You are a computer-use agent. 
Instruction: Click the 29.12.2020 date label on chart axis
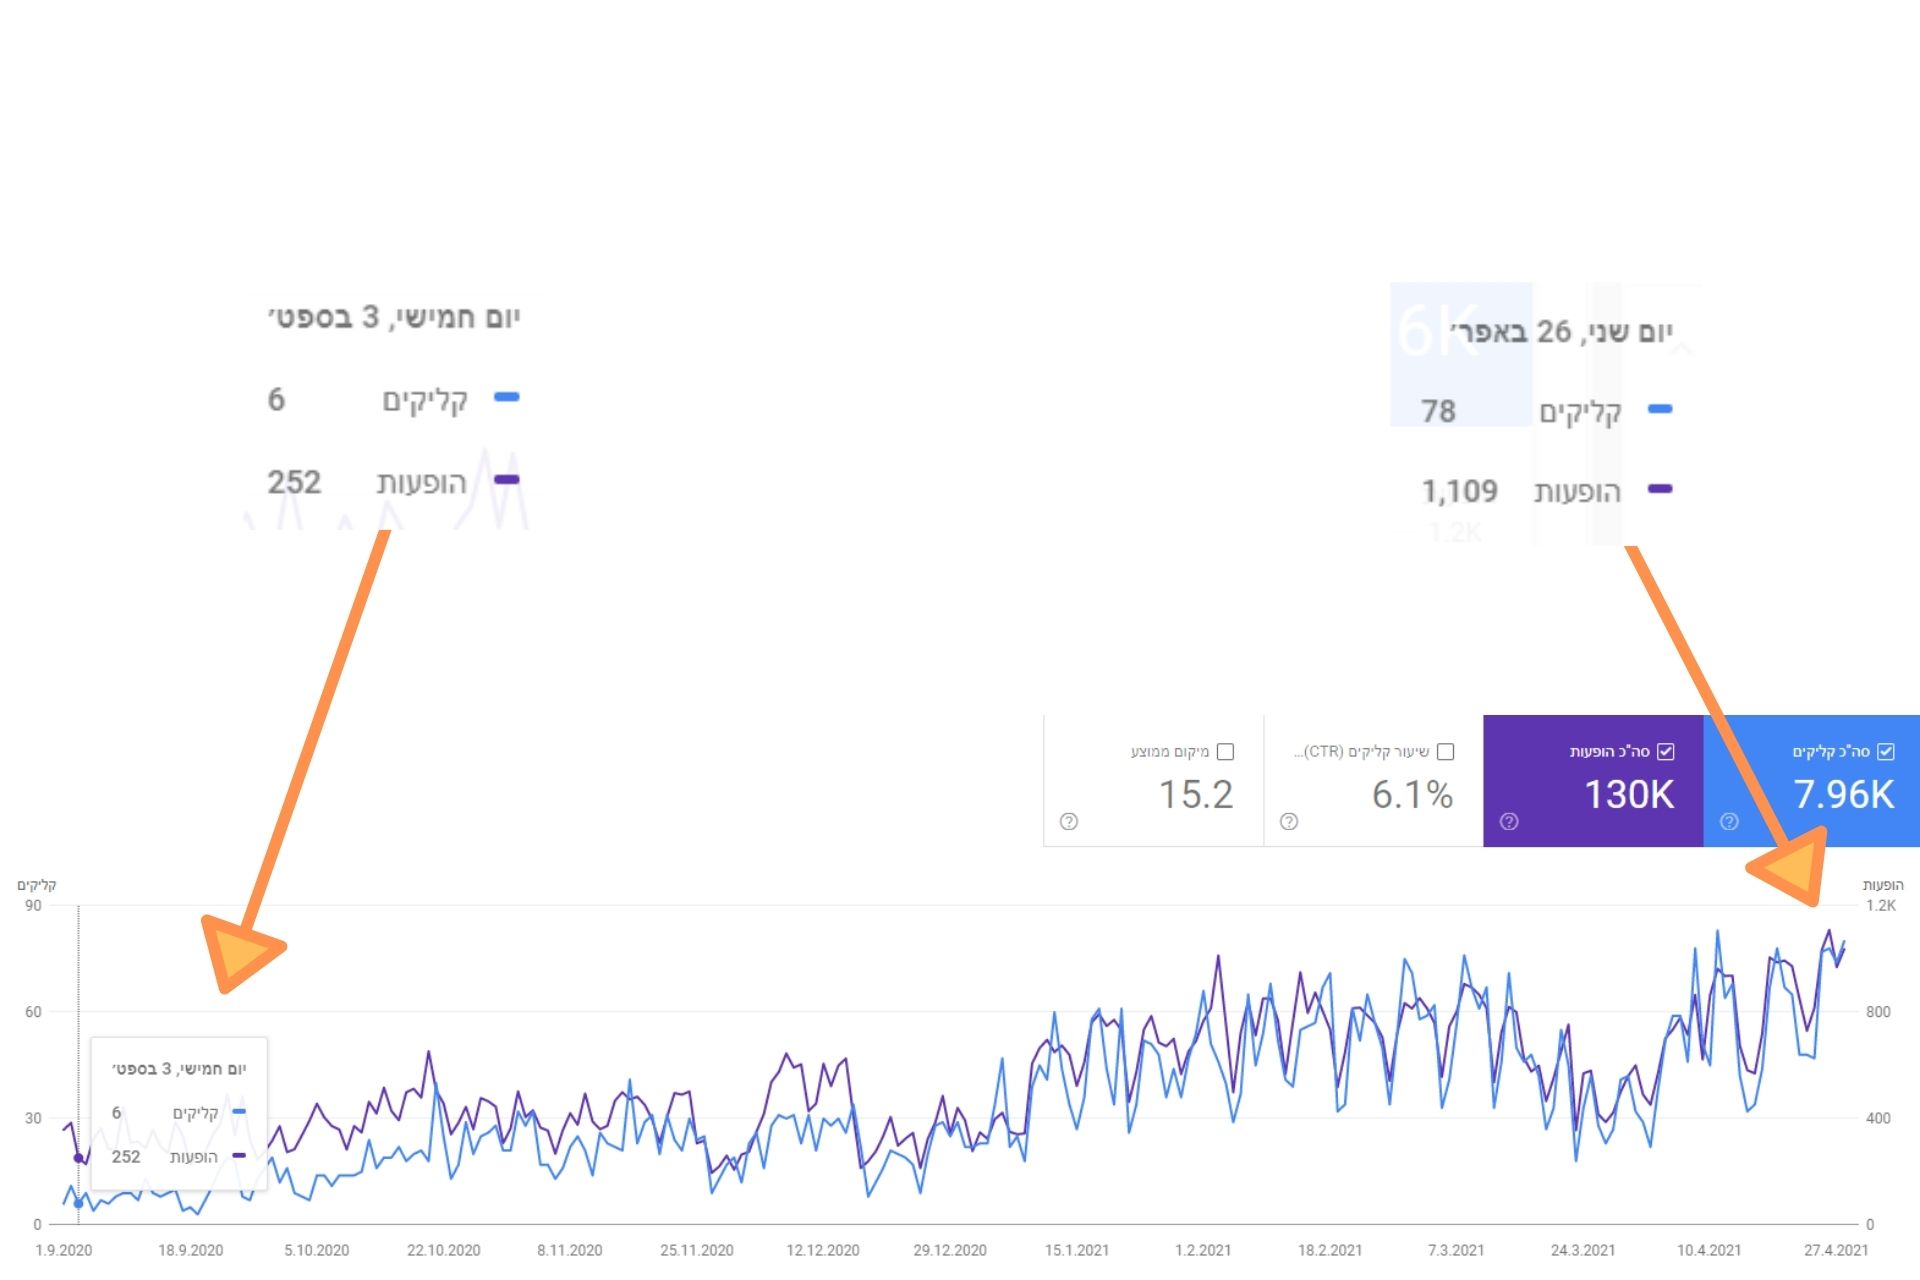coord(950,1250)
